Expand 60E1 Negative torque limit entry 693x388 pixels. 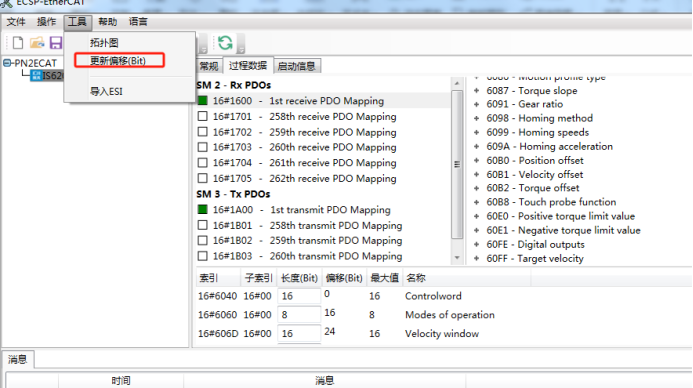476,230
